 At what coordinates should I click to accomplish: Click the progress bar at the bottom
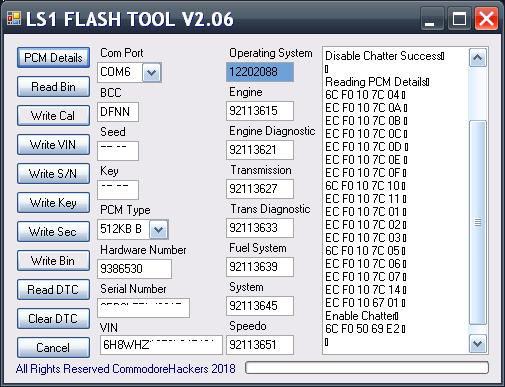(367, 368)
